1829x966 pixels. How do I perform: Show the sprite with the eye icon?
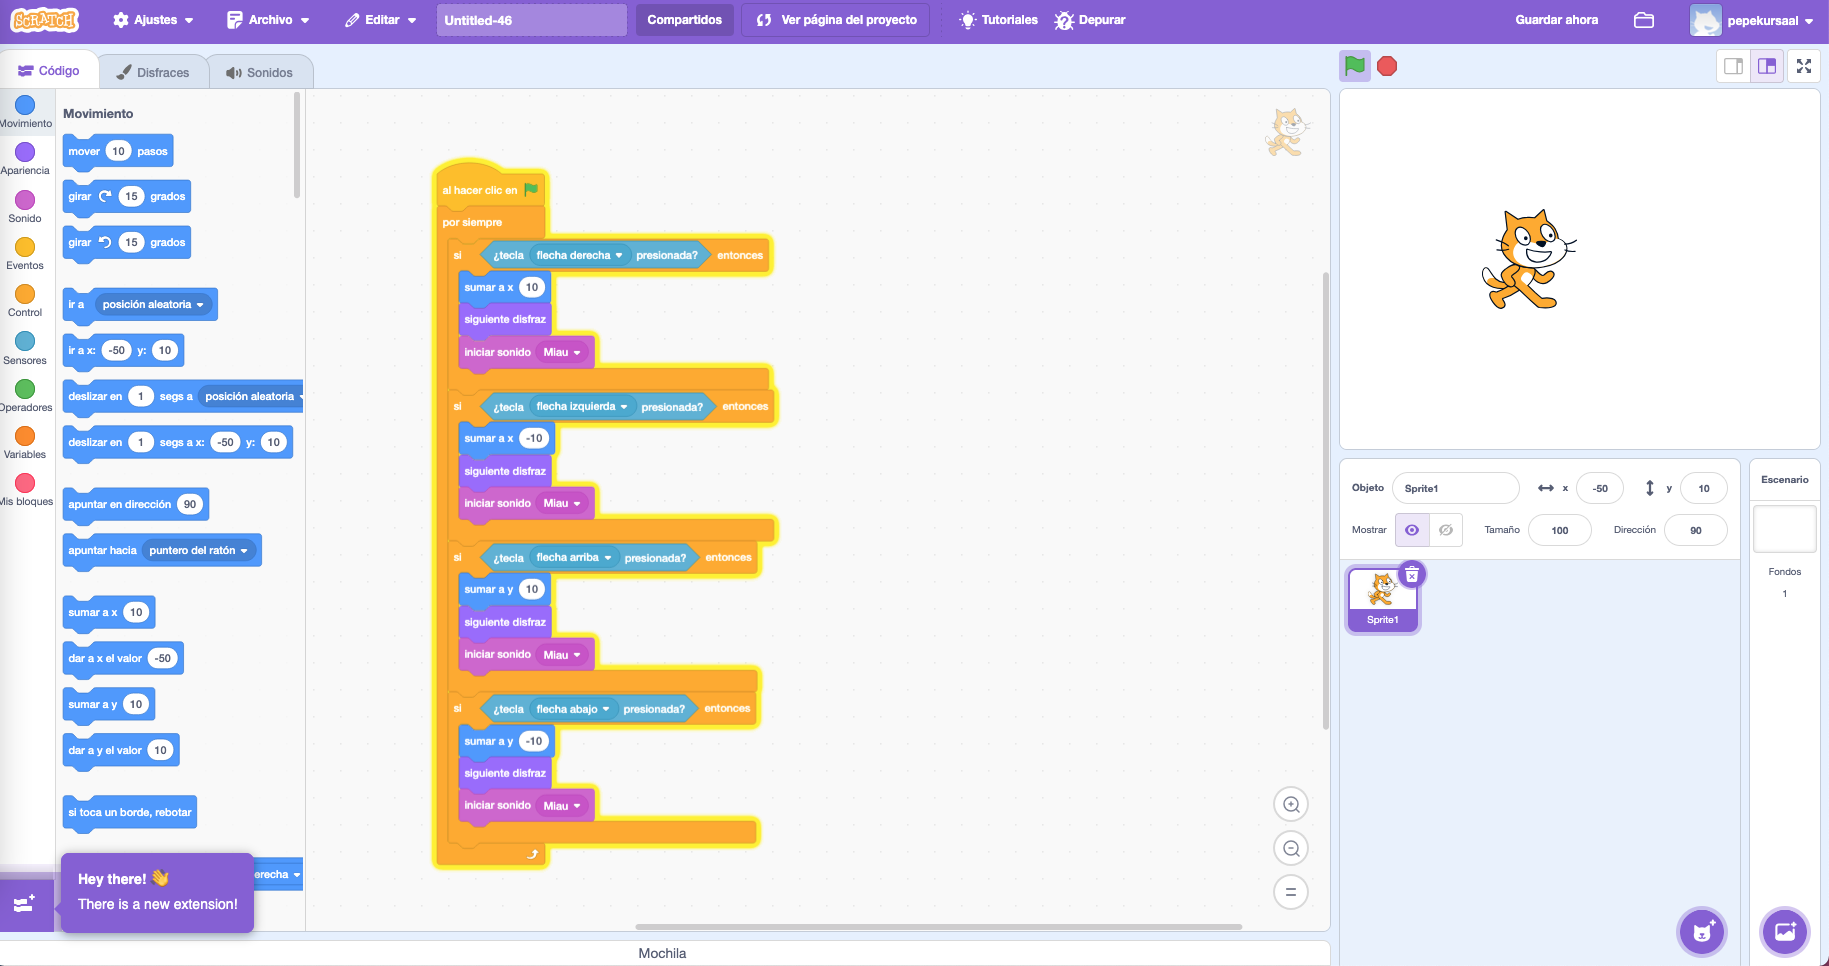click(1412, 530)
